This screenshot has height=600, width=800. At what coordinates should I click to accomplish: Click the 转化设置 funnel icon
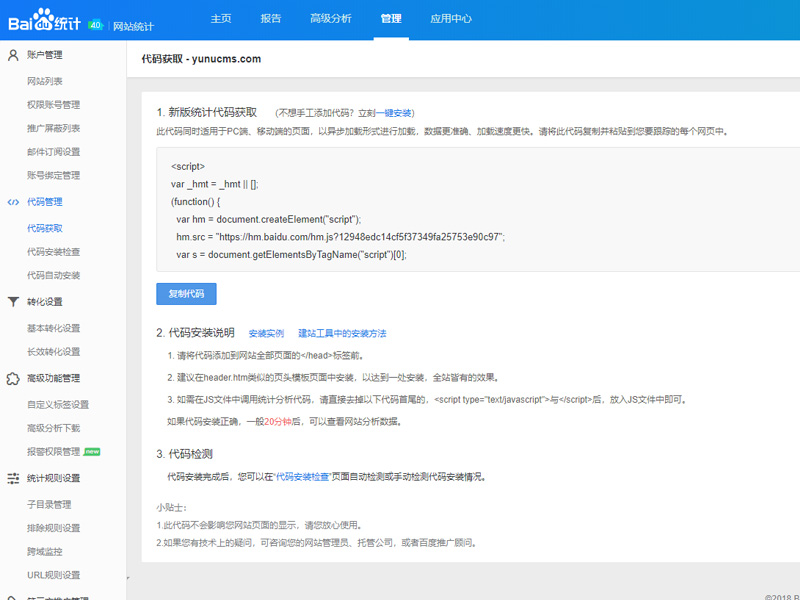pyautogui.click(x=13, y=302)
